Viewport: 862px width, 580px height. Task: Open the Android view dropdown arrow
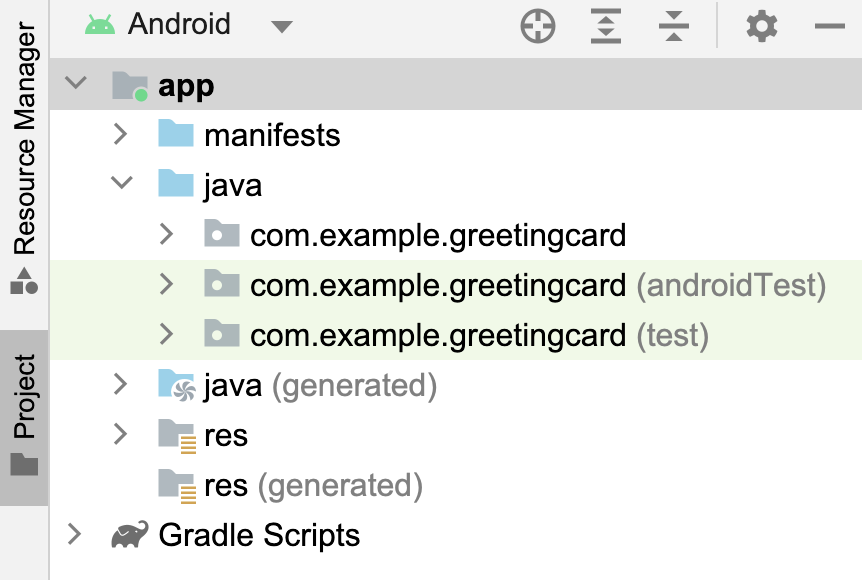[282, 27]
